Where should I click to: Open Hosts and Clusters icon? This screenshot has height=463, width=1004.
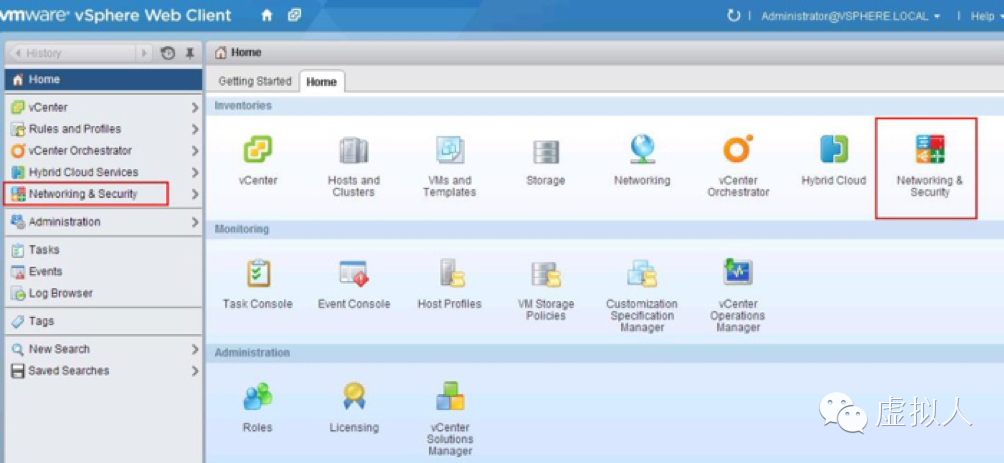tap(353, 150)
